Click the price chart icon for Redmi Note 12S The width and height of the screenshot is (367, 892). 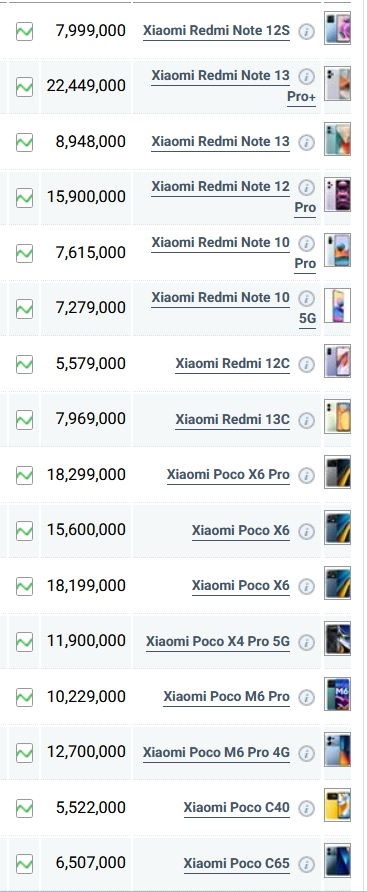coord(24,31)
